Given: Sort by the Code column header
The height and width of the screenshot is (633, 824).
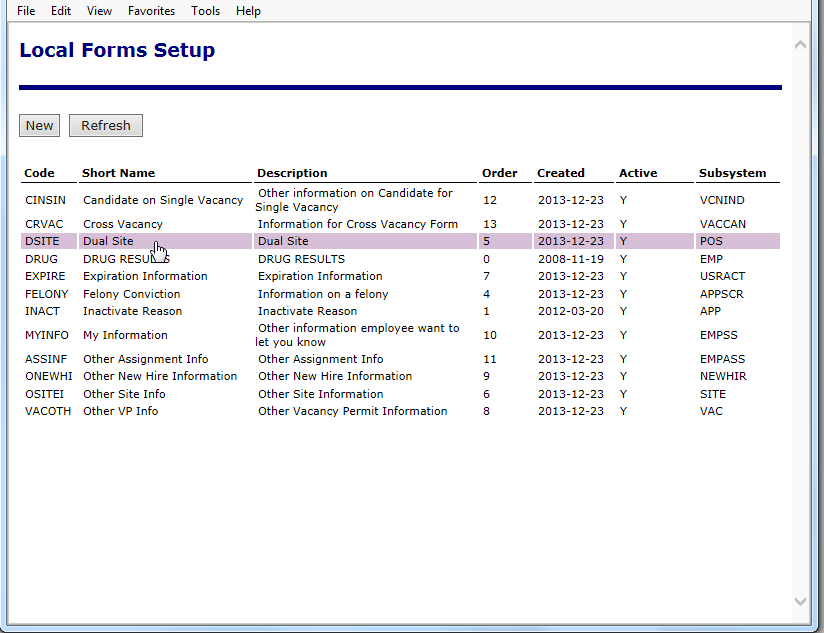Looking at the screenshot, I should tap(39, 173).
